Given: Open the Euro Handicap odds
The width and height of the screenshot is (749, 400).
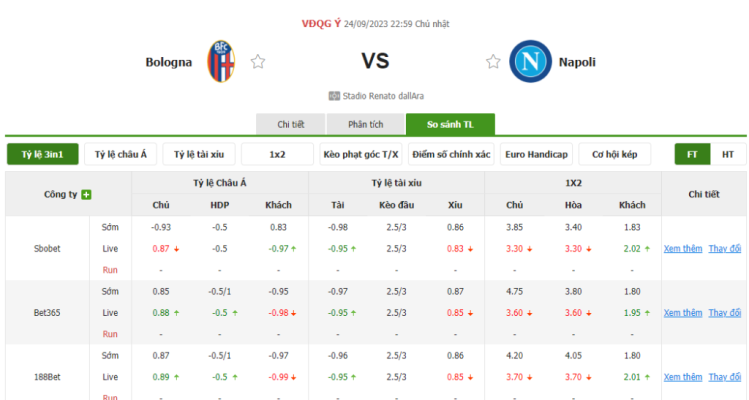Looking at the screenshot, I should (536, 154).
